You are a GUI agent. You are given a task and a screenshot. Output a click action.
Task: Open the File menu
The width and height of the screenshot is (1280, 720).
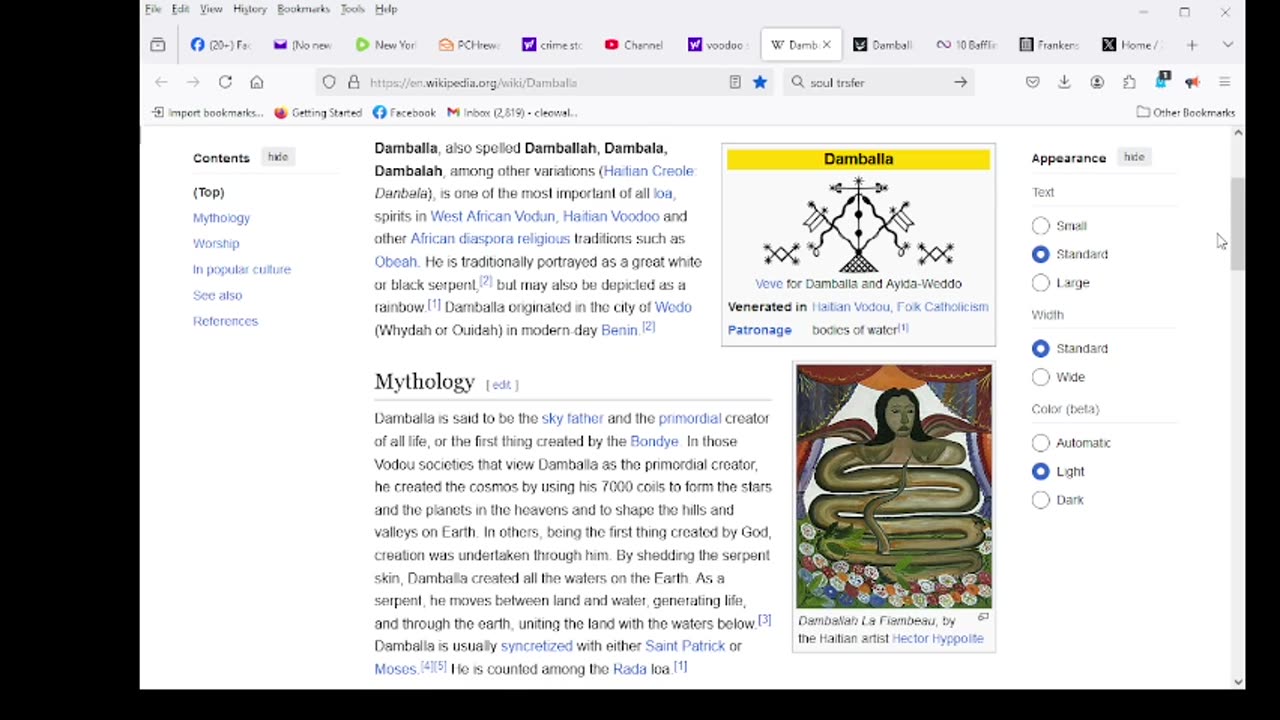pyautogui.click(x=153, y=9)
